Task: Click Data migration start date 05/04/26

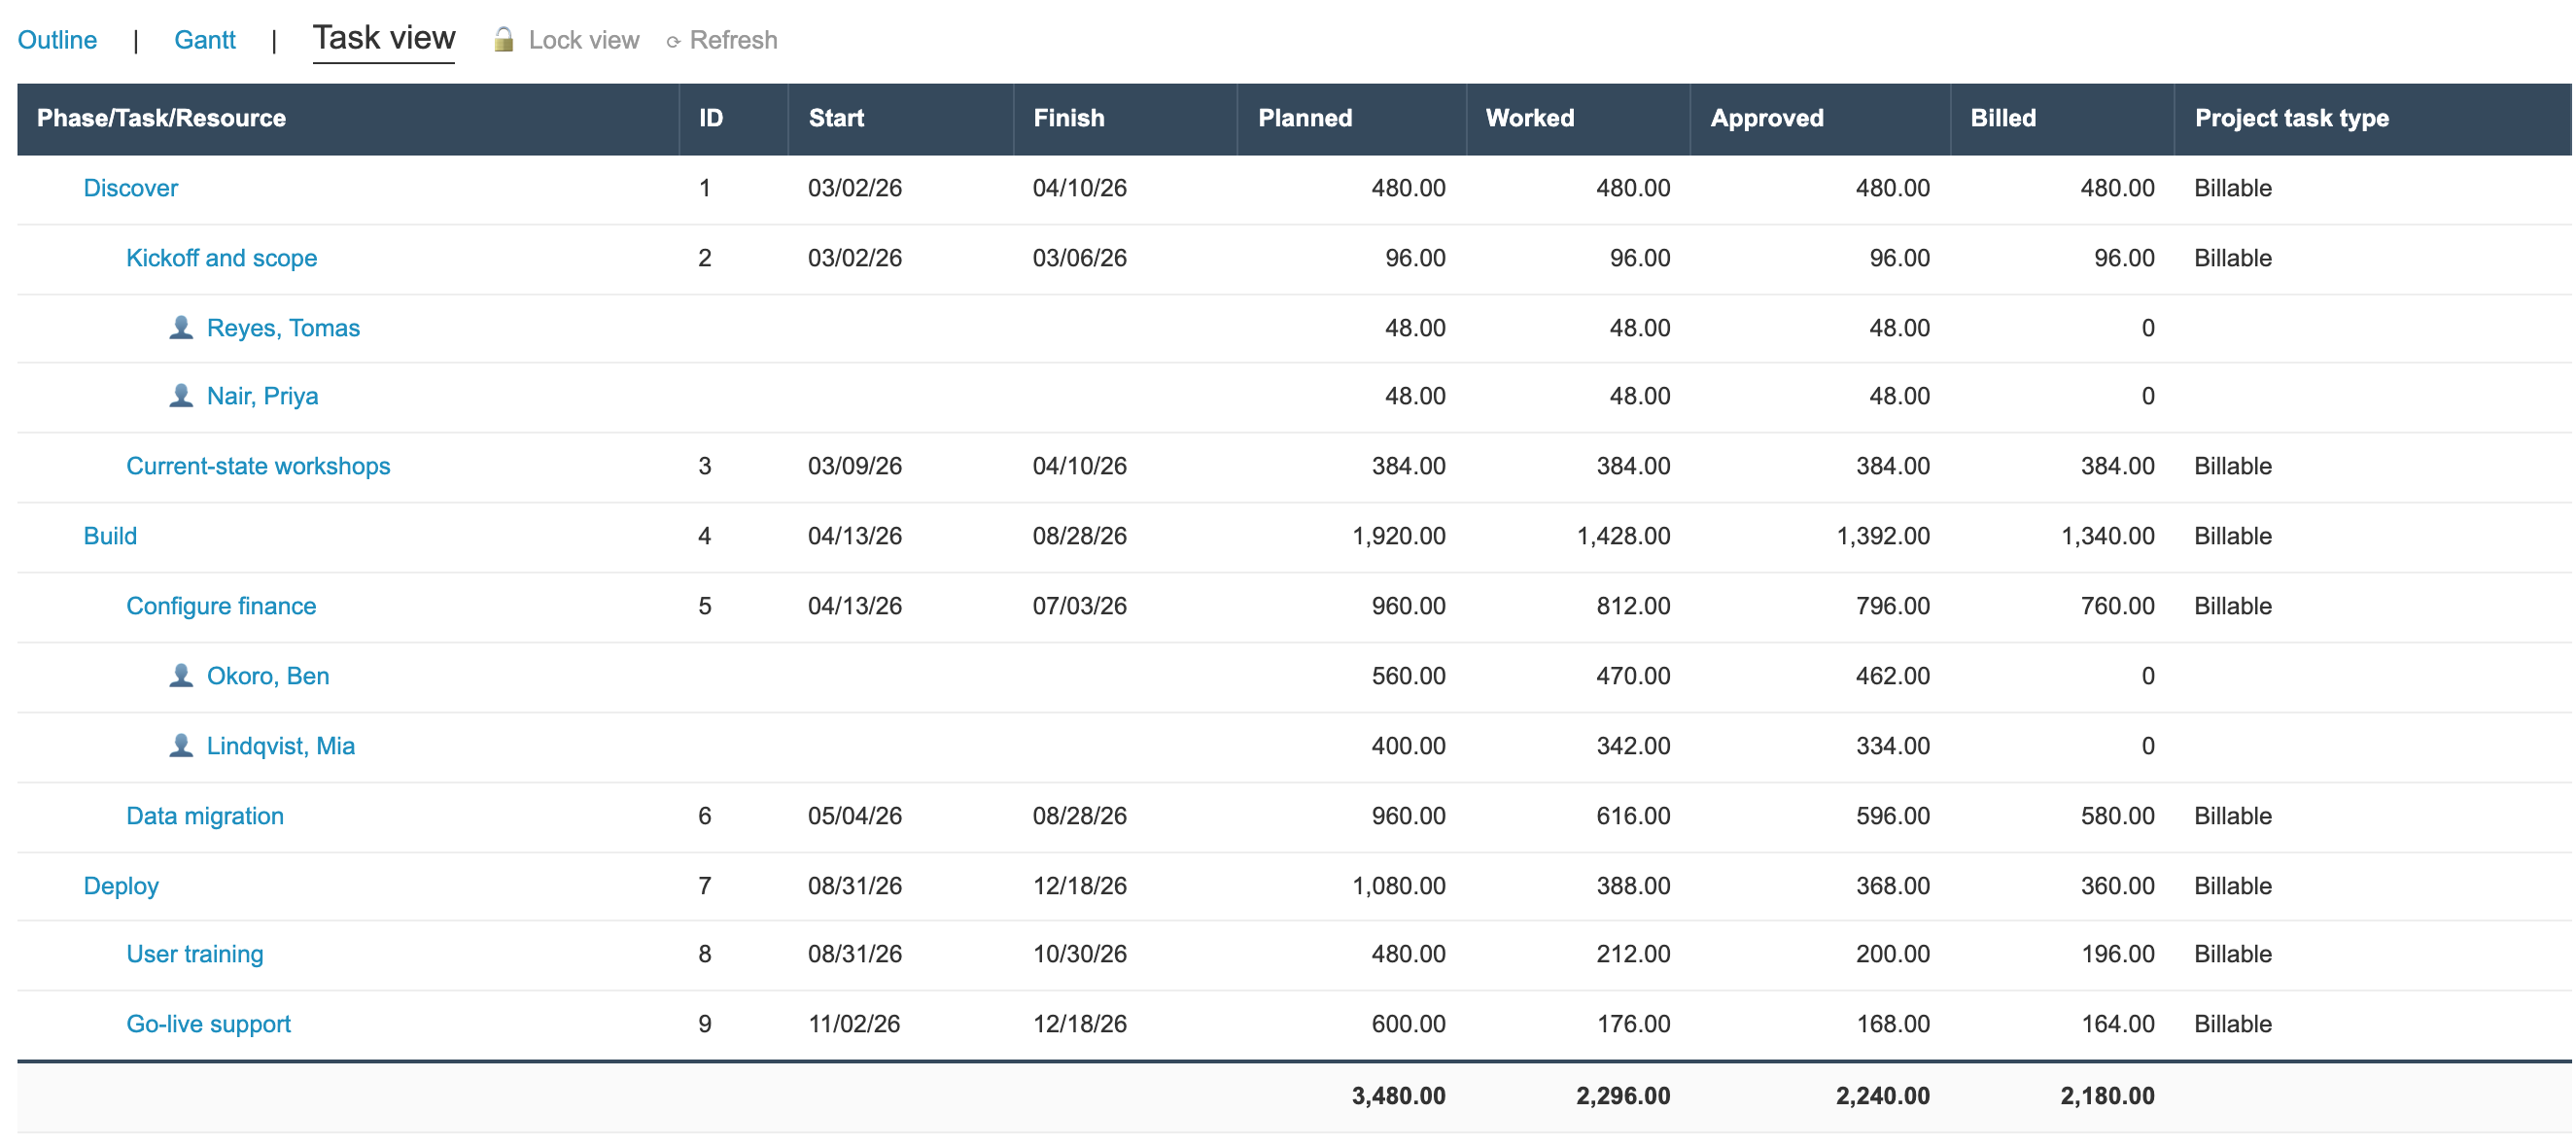Action: click(x=855, y=816)
